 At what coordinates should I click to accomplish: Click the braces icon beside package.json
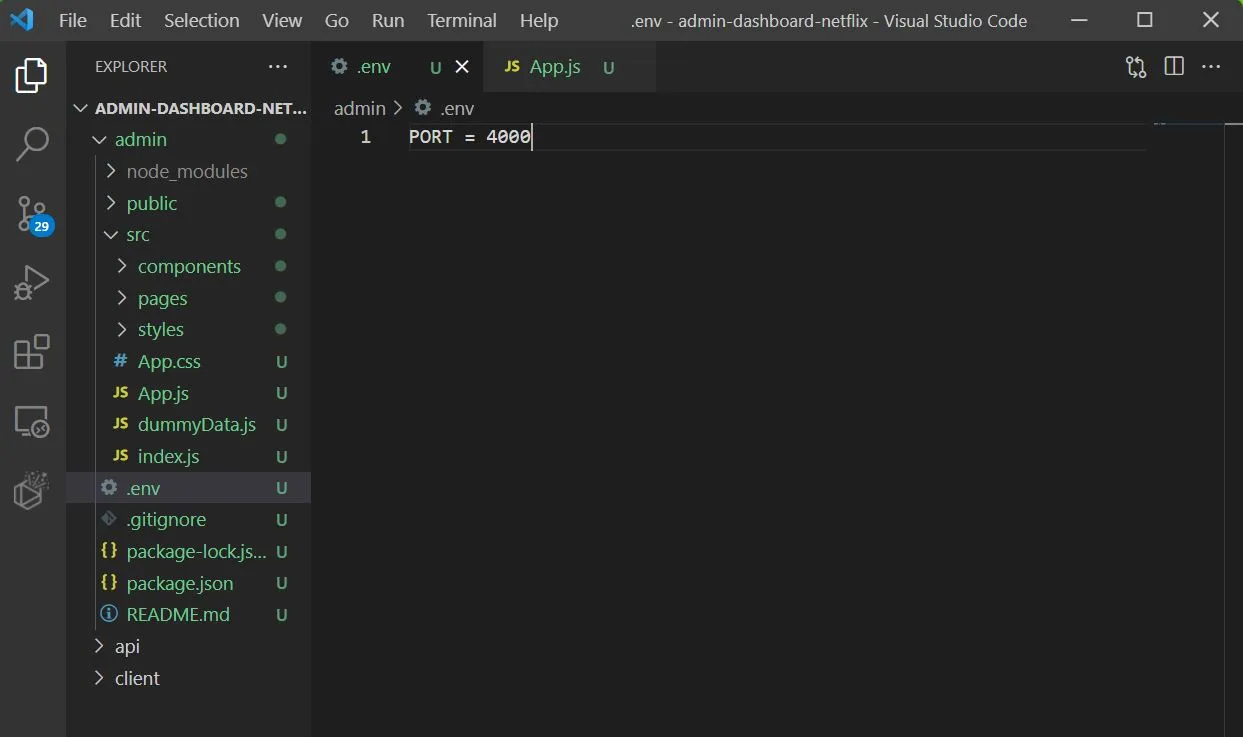click(109, 583)
